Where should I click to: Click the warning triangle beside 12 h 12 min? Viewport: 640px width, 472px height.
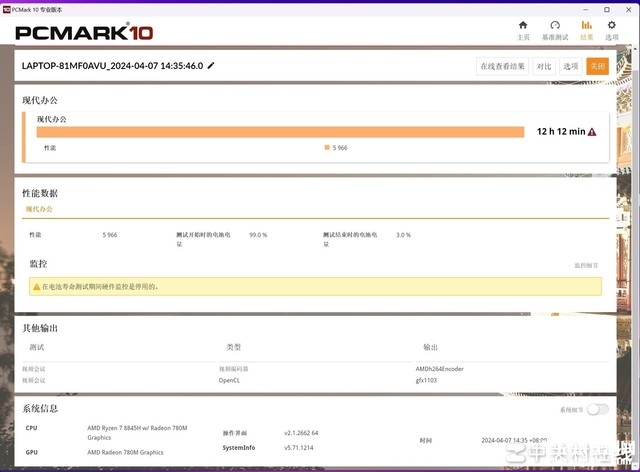click(592, 132)
